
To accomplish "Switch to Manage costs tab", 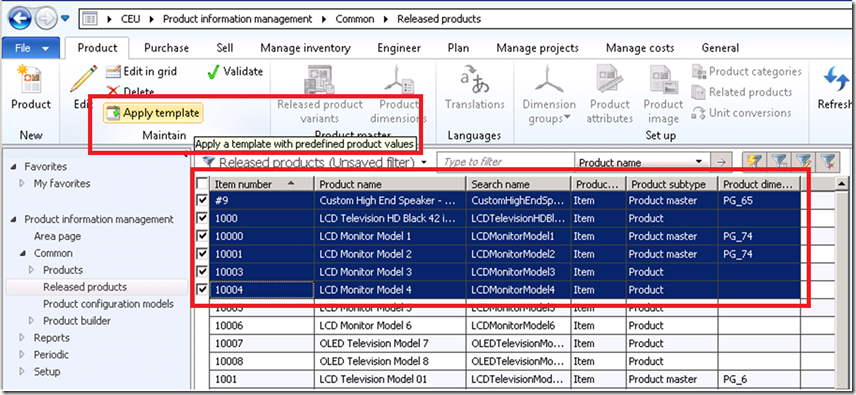I will (640, 48).
